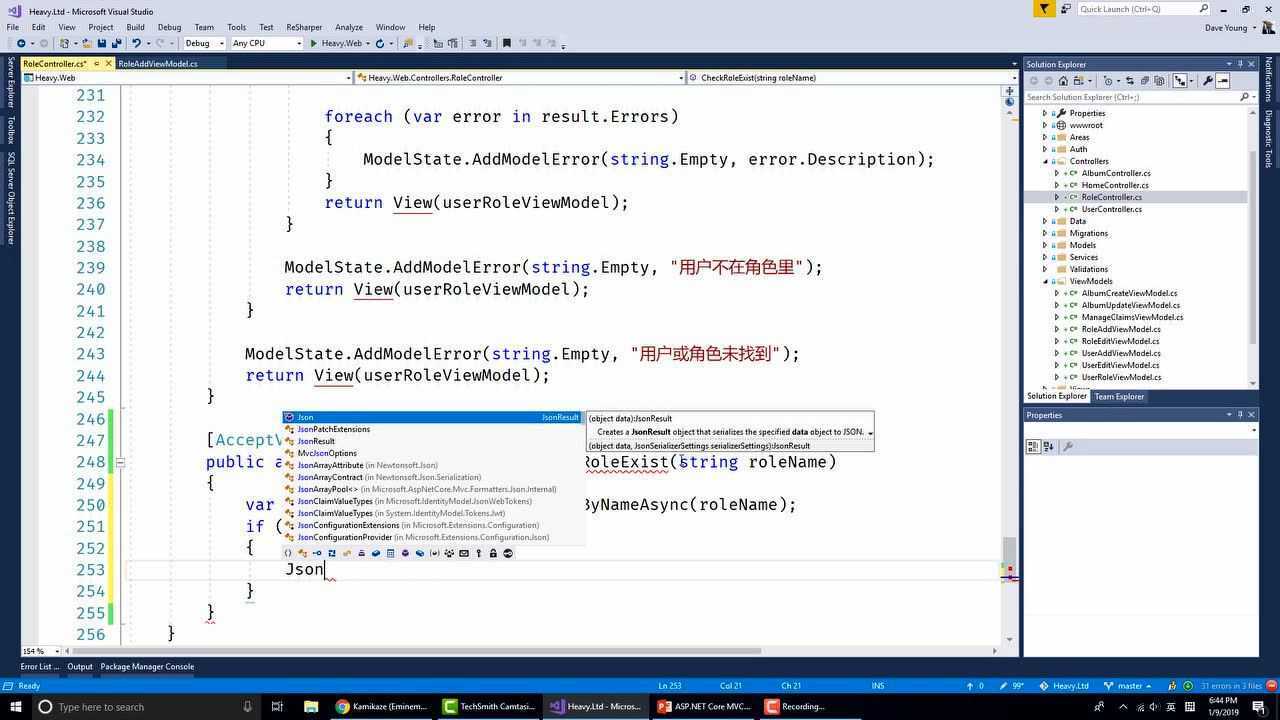Click the Navigate Backward toolbar icon

pos(21,43)
